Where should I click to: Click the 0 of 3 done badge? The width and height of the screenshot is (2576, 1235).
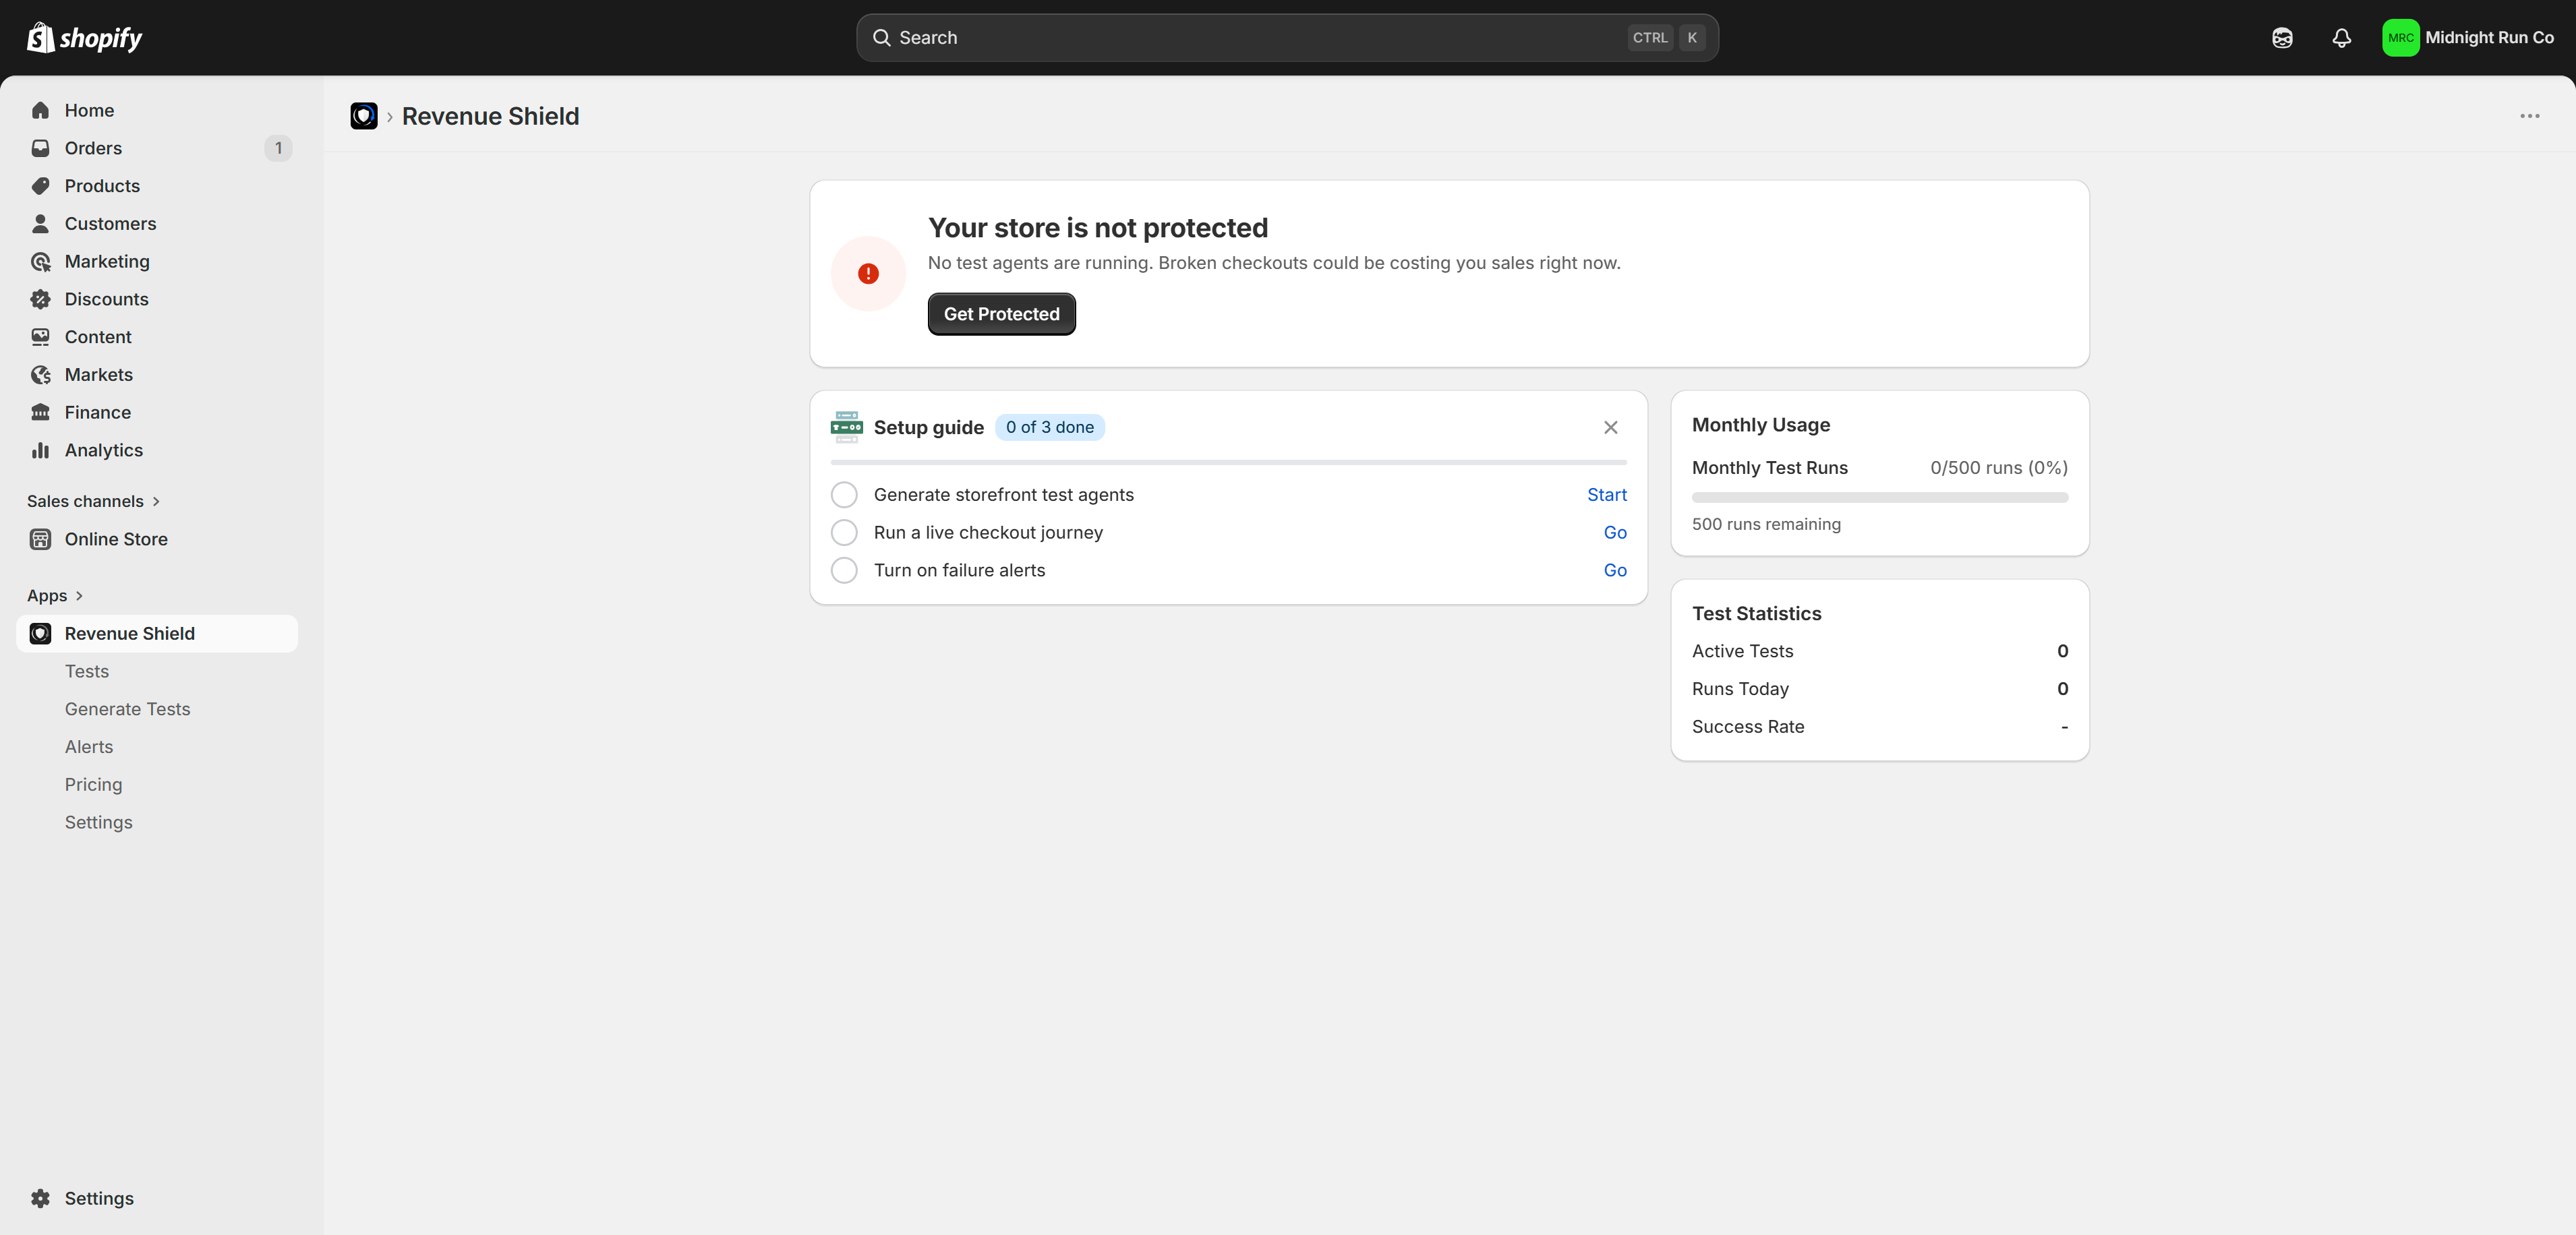1049,427
